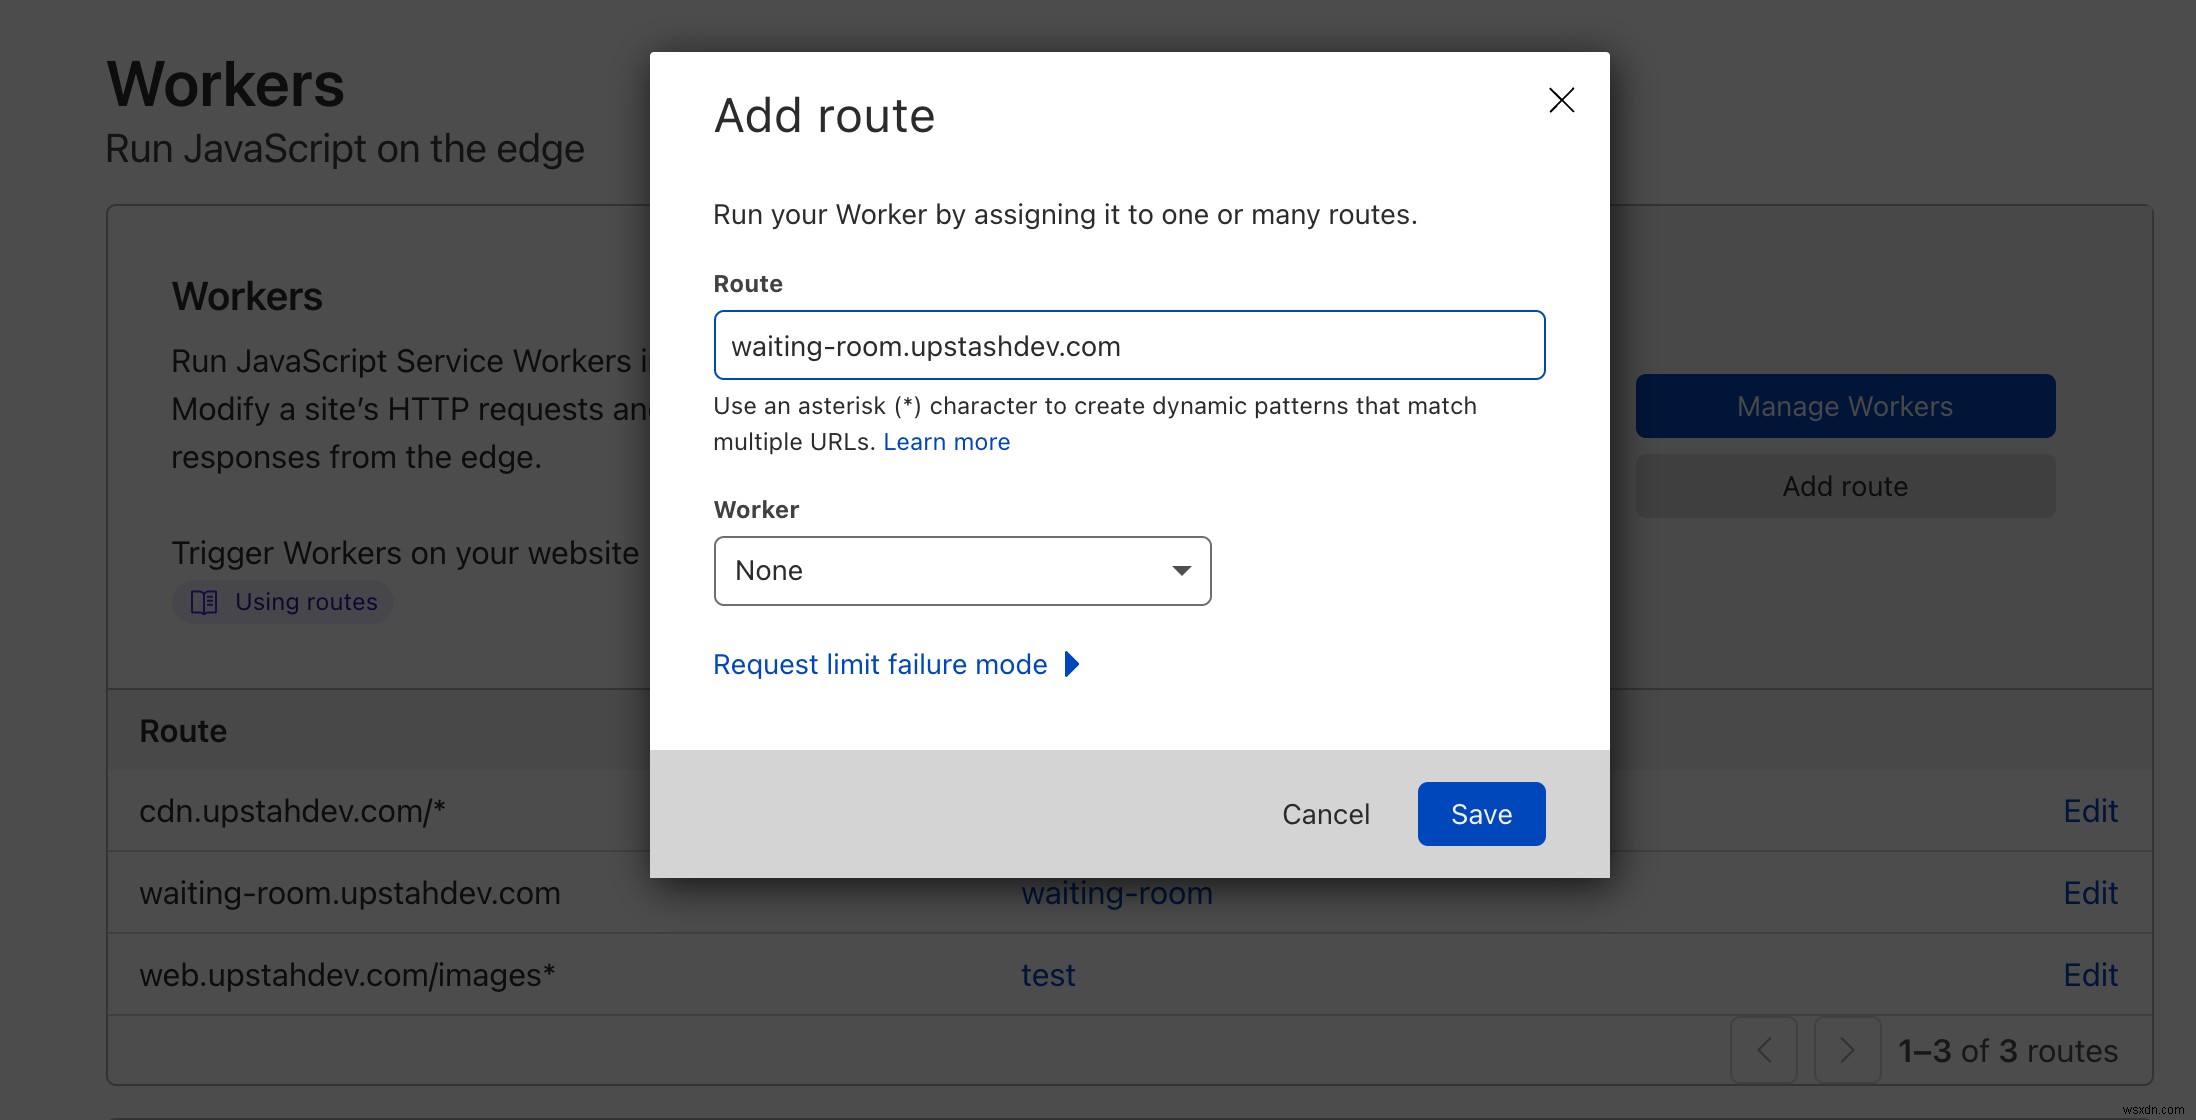Open the Worker dropdown showing None
This screenshot has width=2196, height=1120.
[962, 570]
